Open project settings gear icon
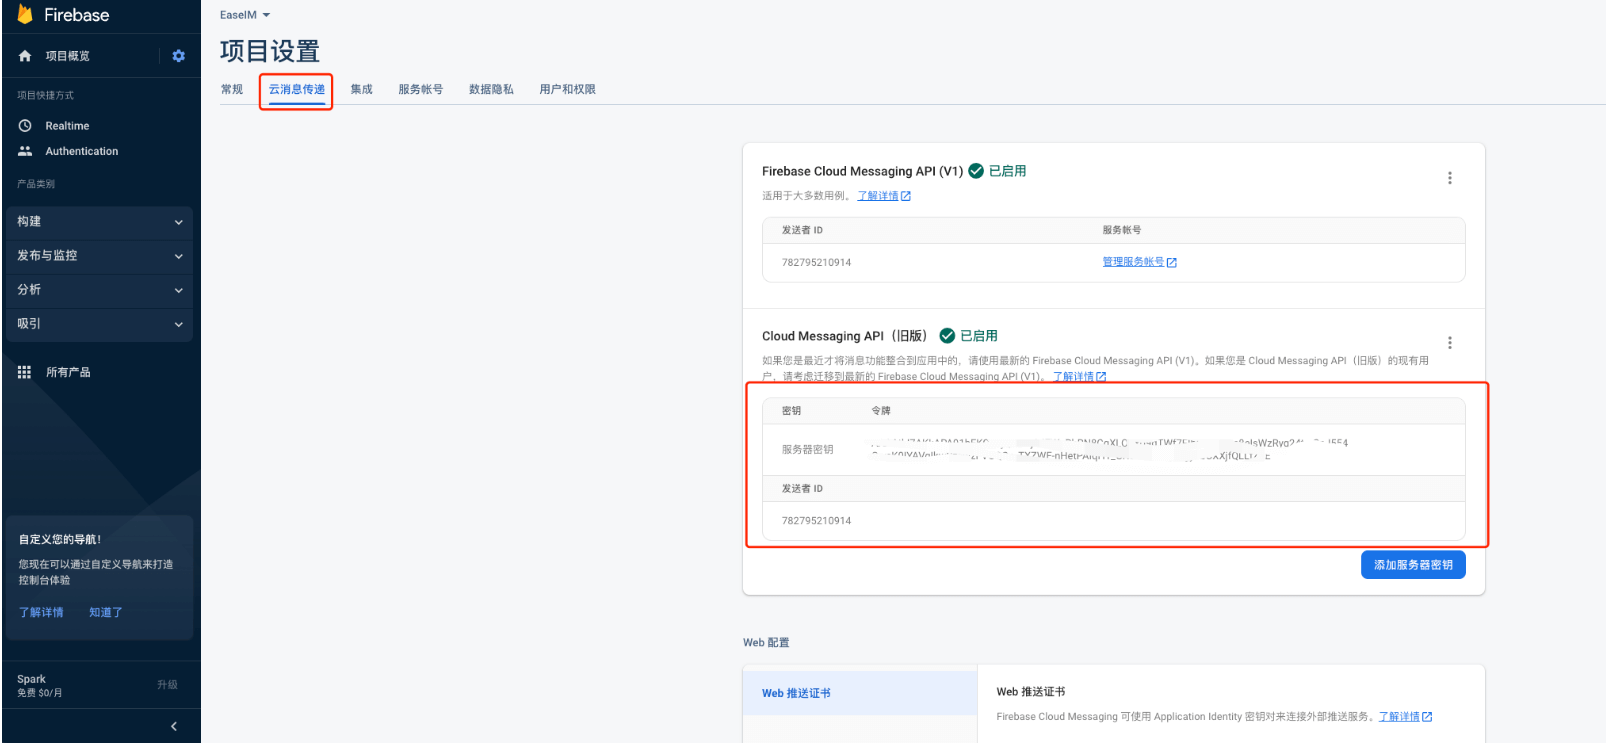The image size is (1606, 744). click(178, 56)
